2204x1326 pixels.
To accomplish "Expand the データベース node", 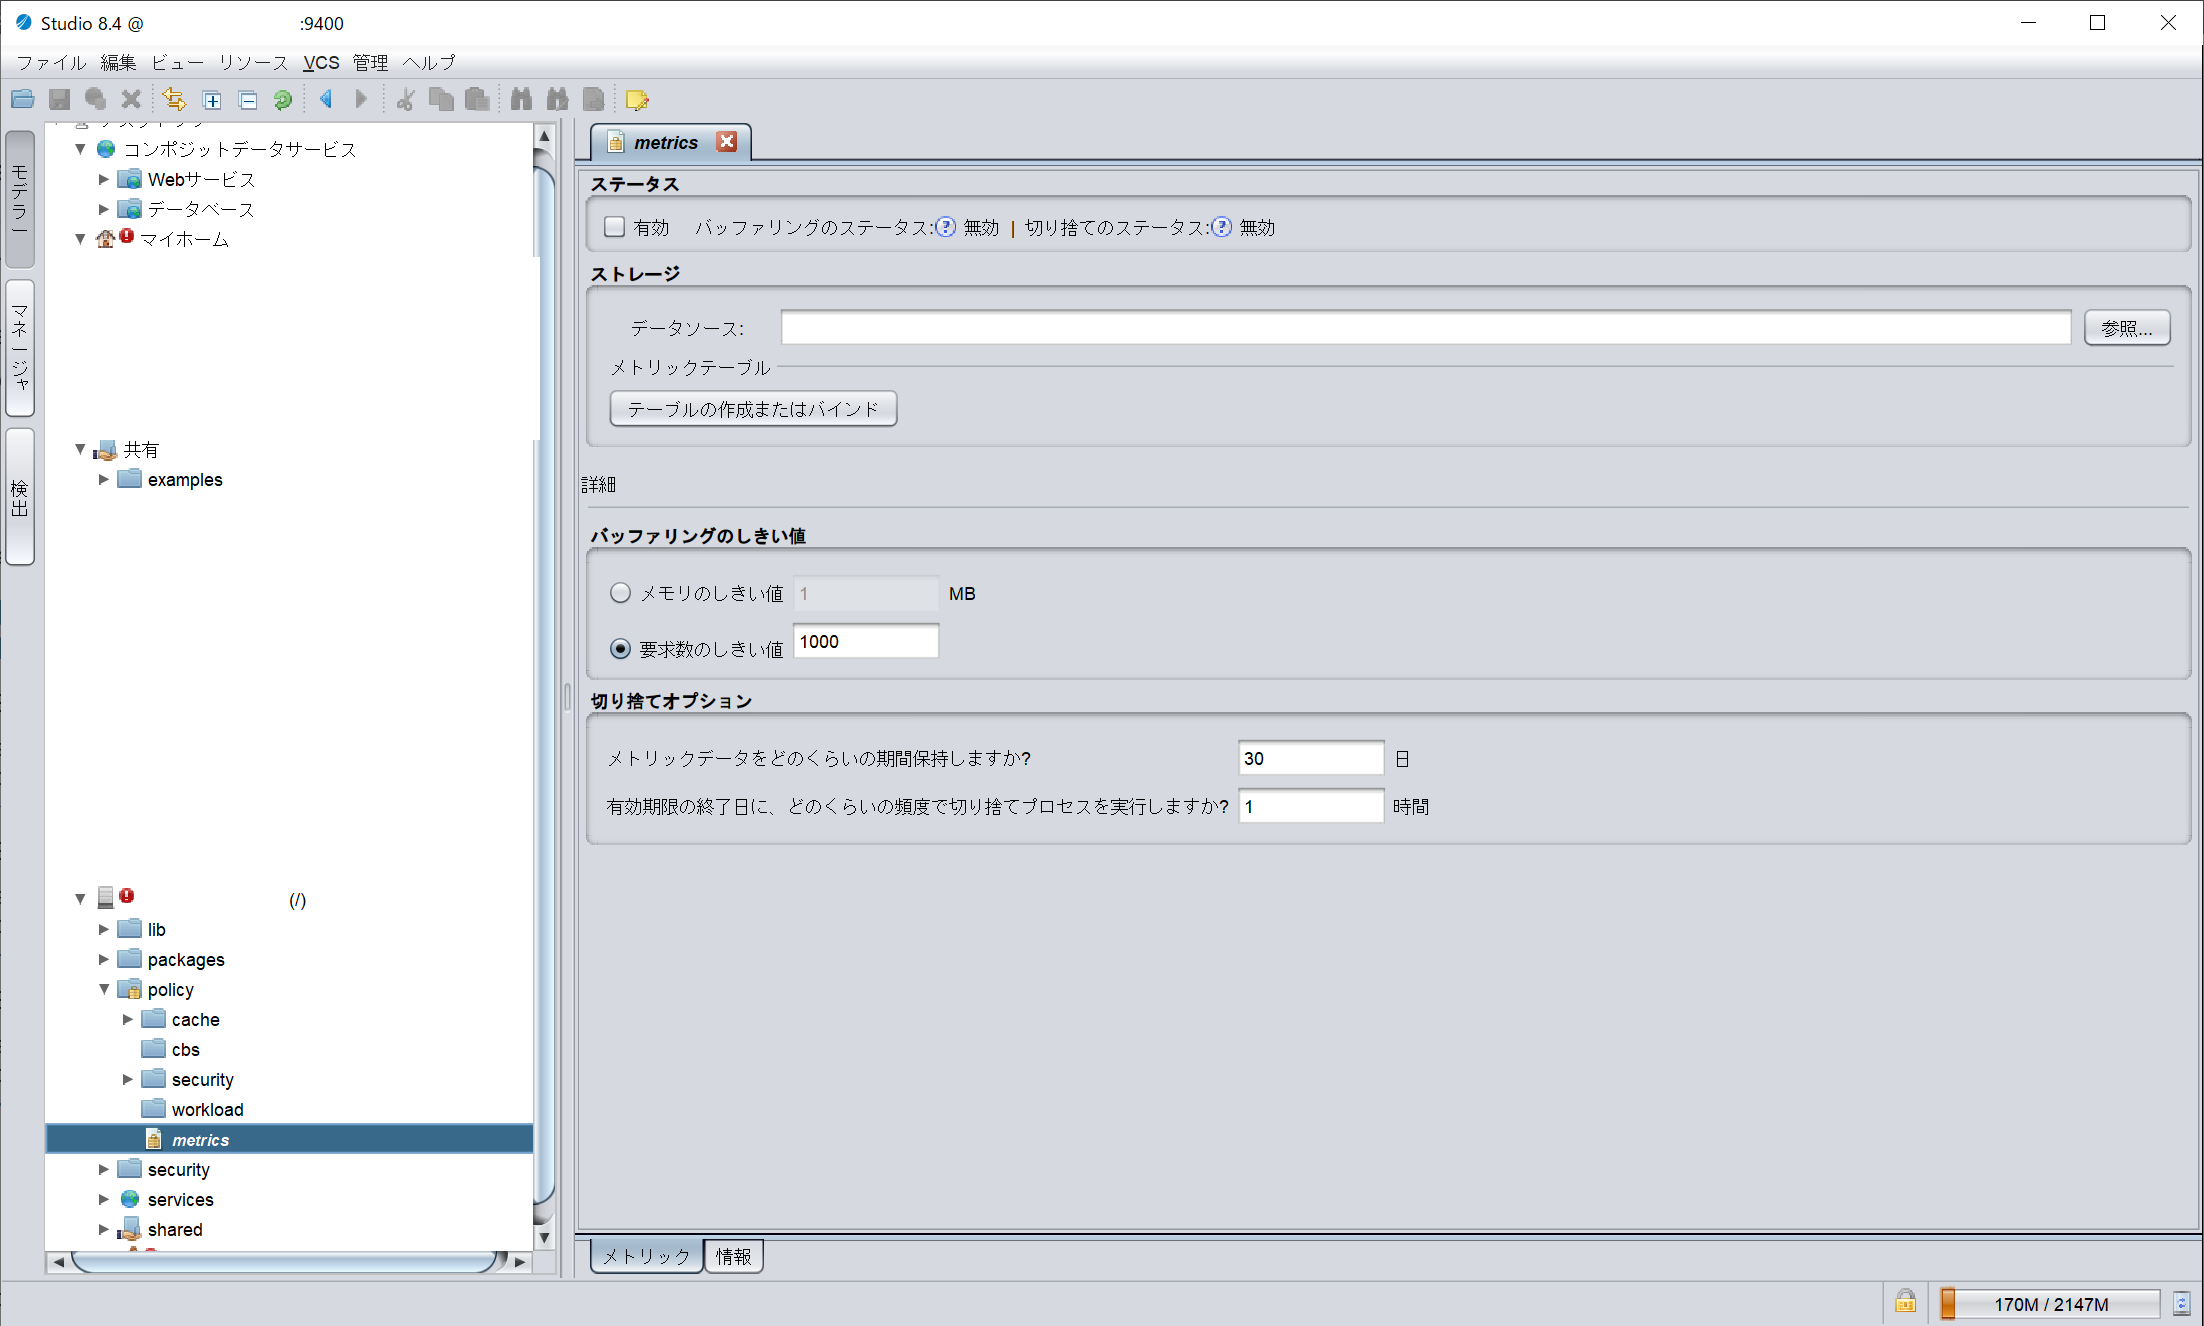I will 103,209.
